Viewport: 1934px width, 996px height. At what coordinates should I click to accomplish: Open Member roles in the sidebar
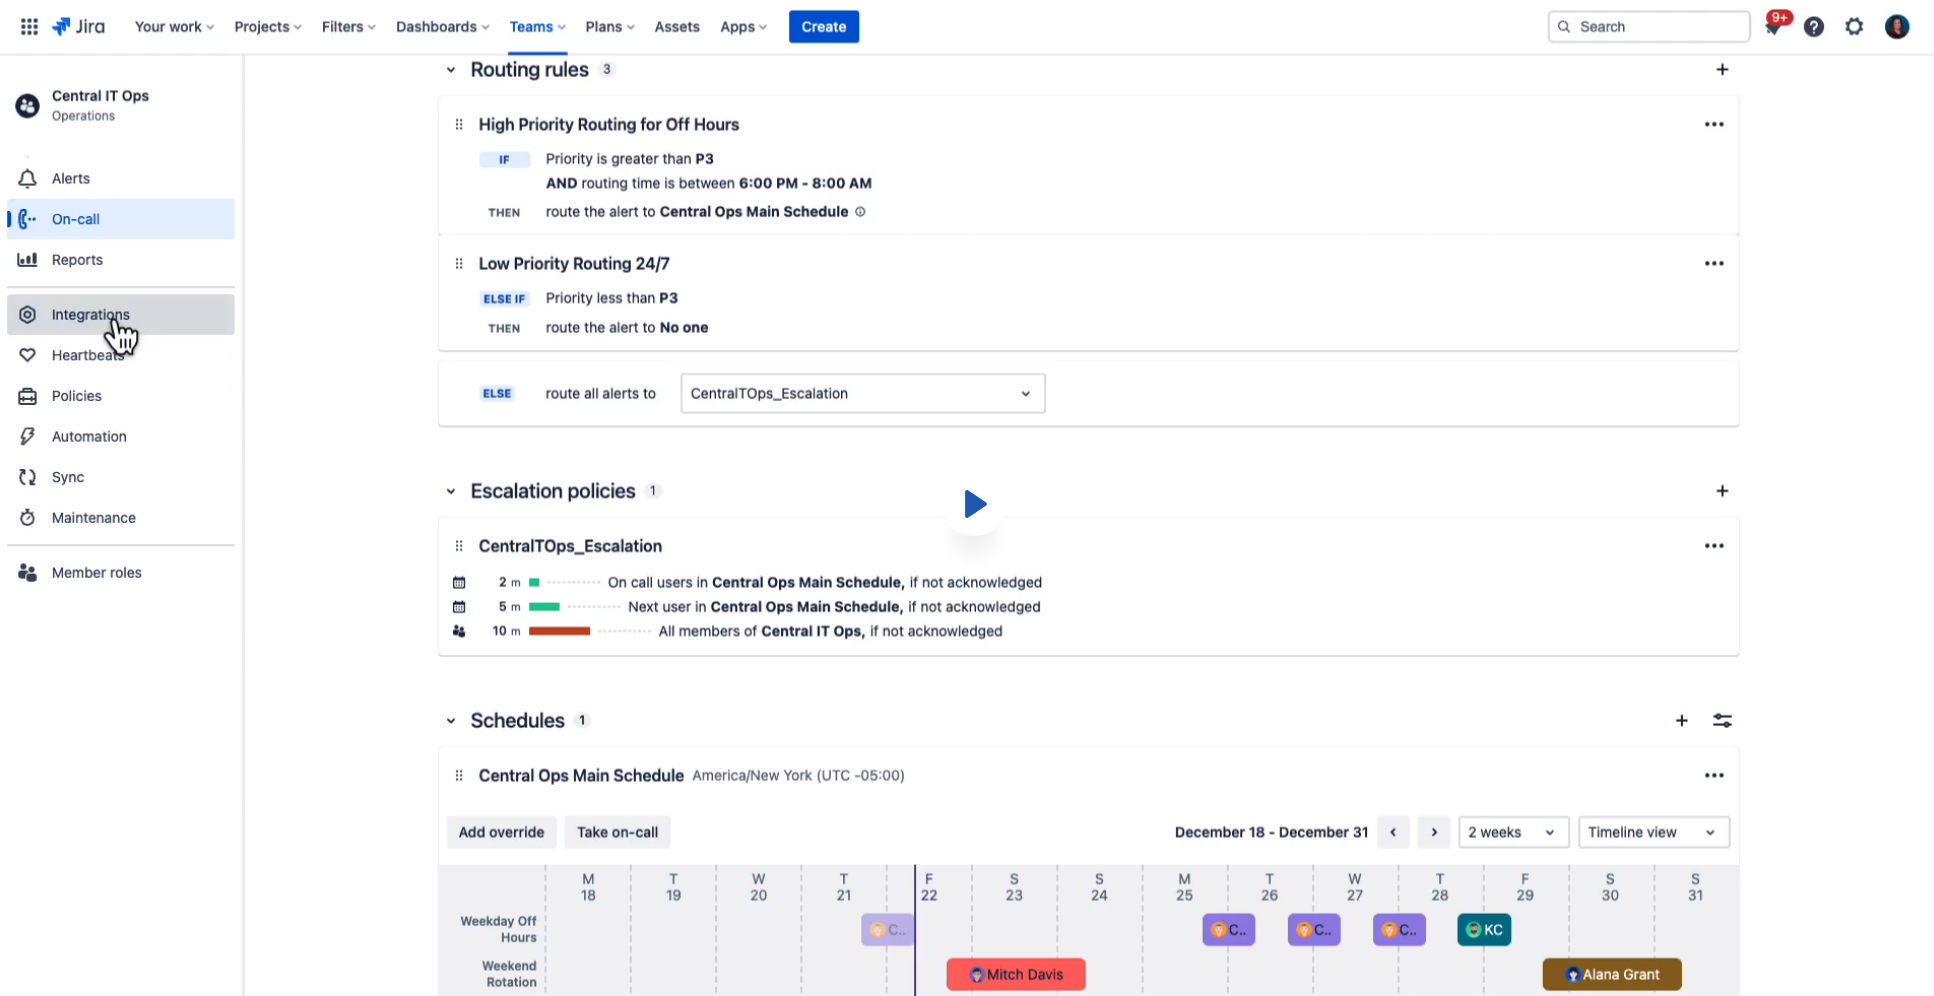pos(96,572)
